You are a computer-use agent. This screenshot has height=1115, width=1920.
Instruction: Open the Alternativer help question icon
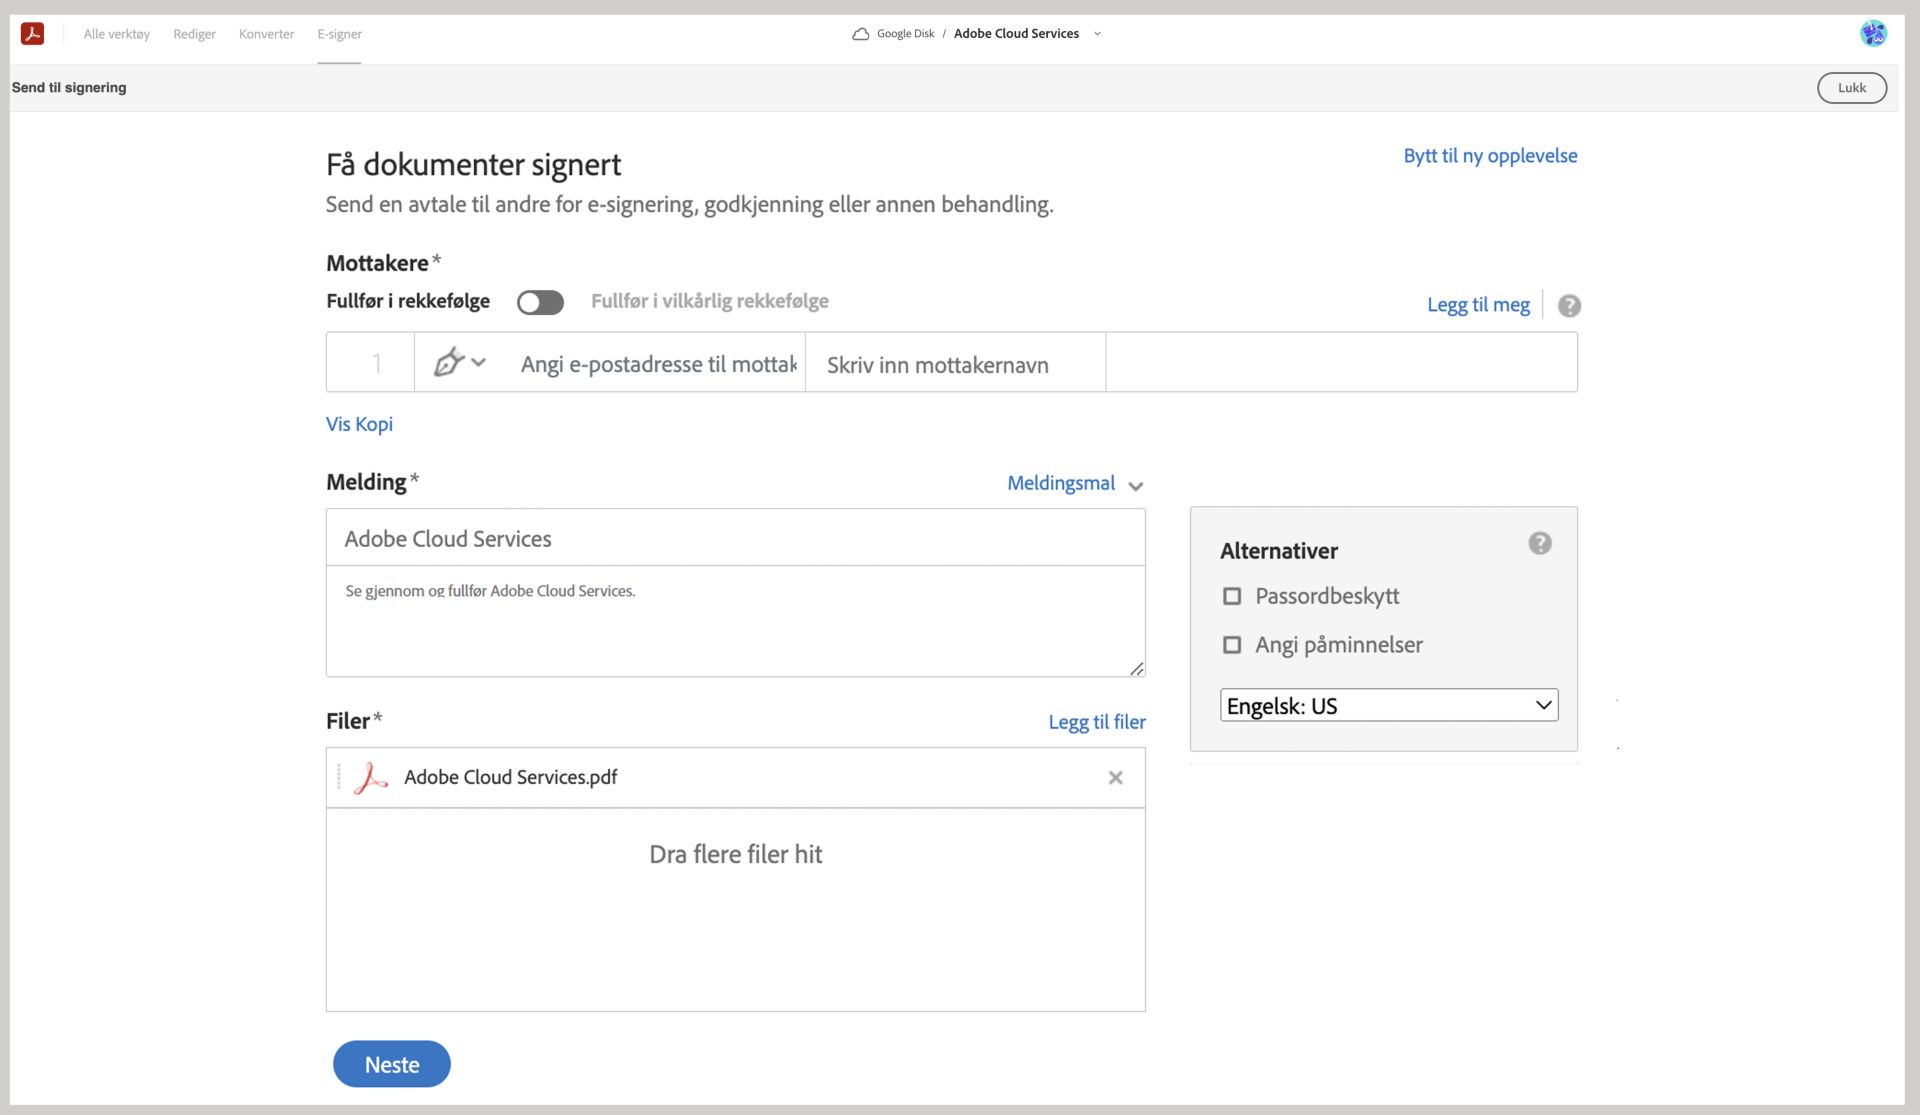[1540, 543]
